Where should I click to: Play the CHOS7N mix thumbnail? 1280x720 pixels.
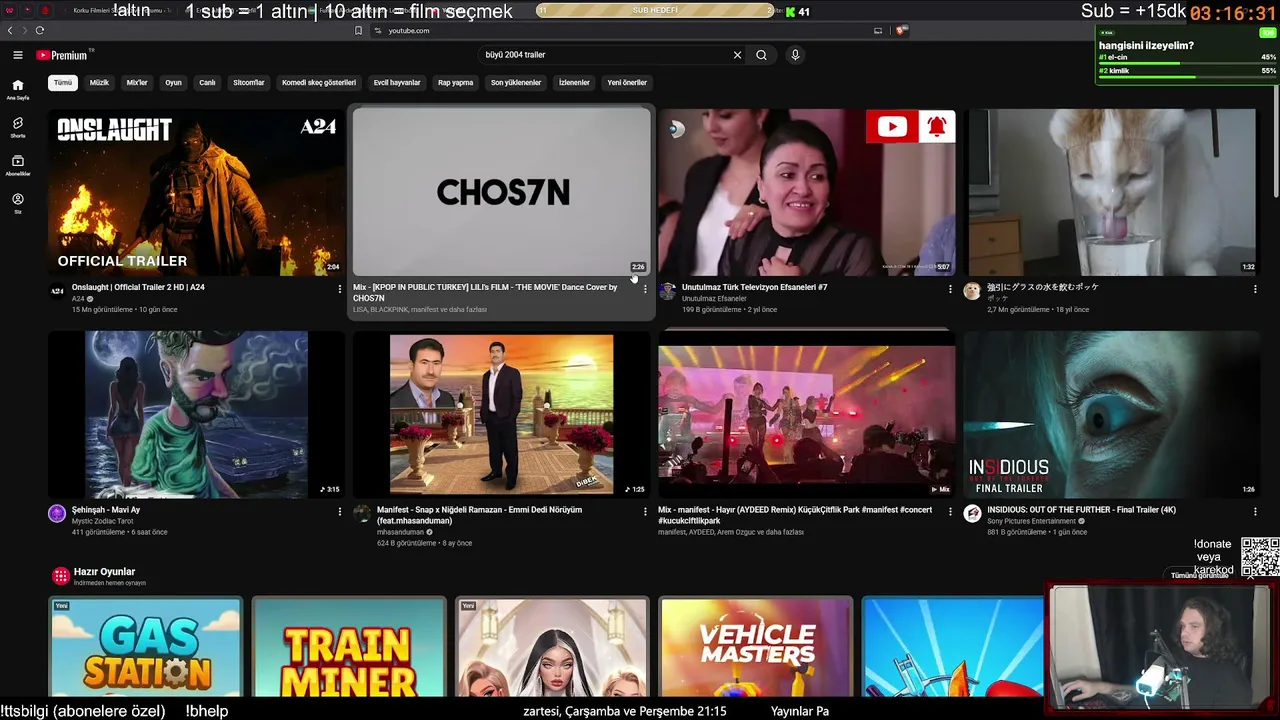click(501, 192)
